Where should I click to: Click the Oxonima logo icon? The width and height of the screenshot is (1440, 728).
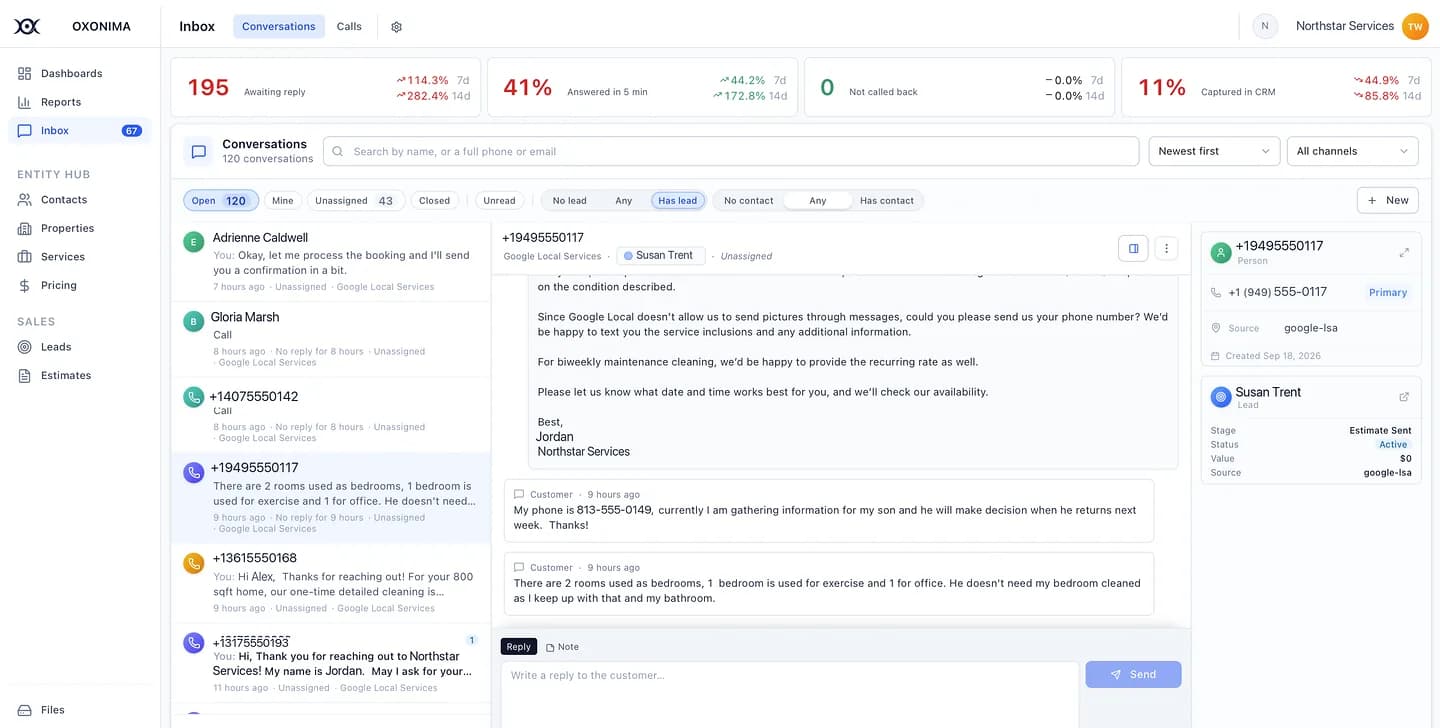[27, 26]
